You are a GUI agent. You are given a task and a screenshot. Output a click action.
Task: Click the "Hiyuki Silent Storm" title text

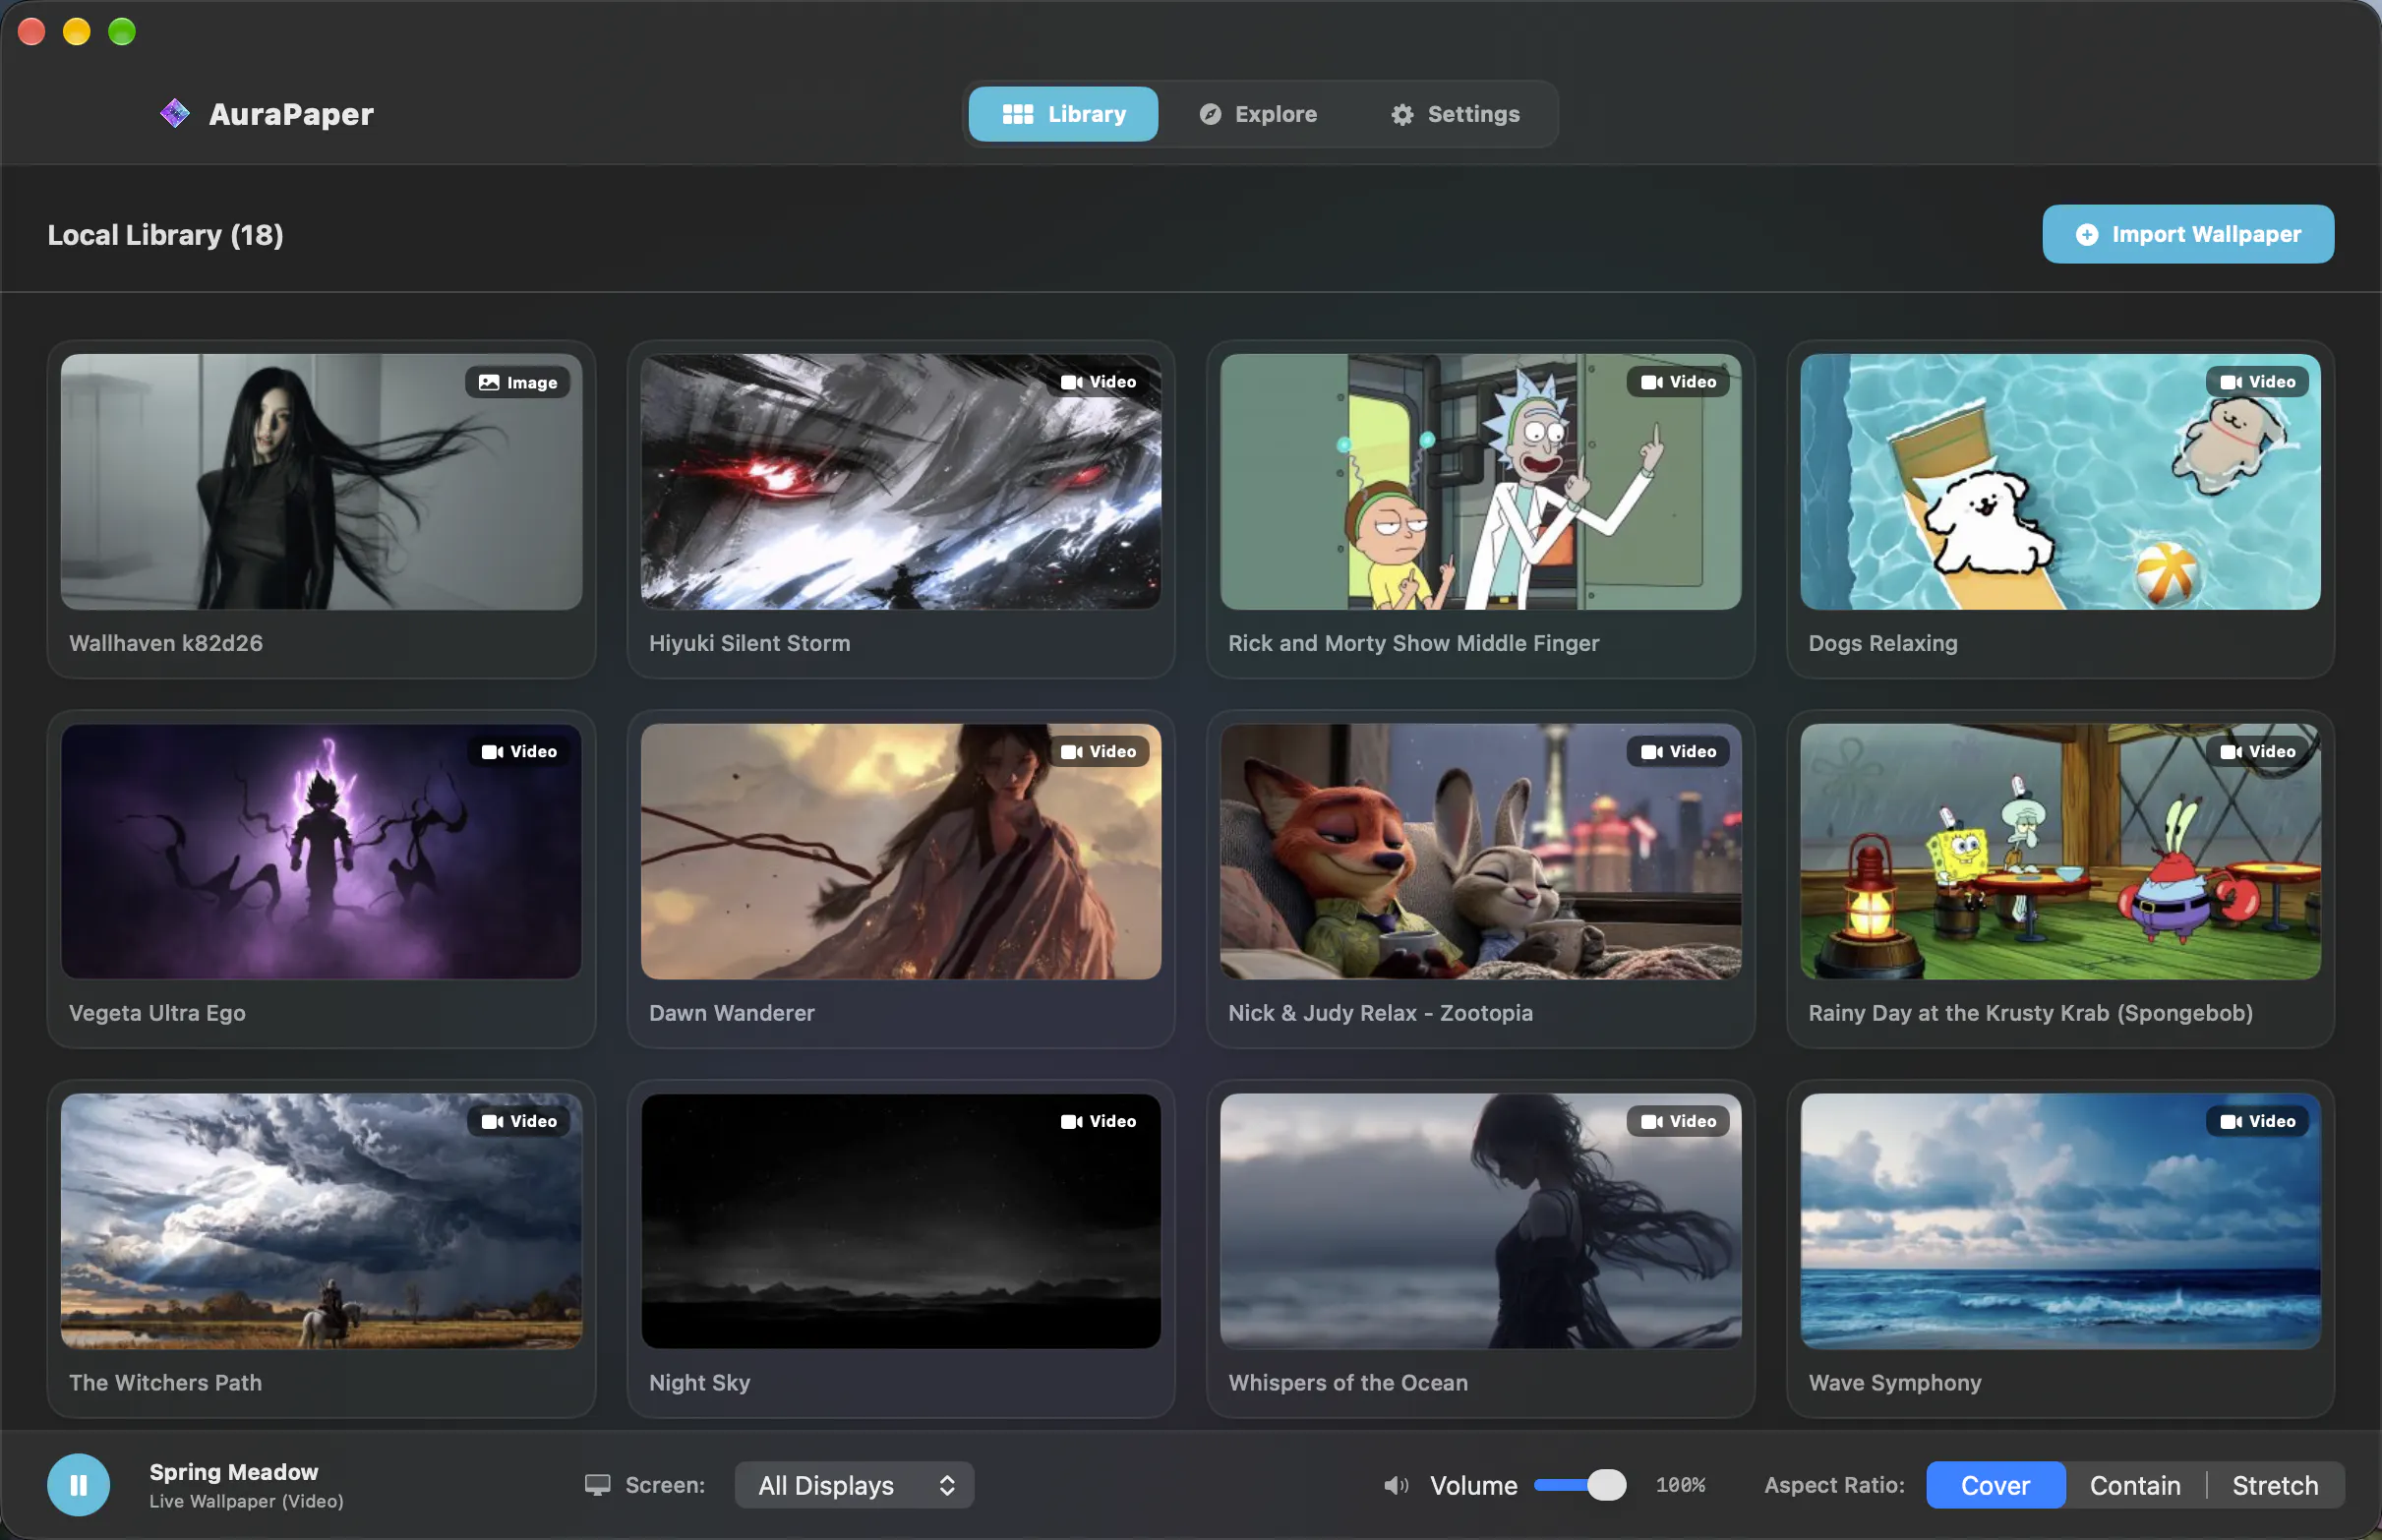749,643
